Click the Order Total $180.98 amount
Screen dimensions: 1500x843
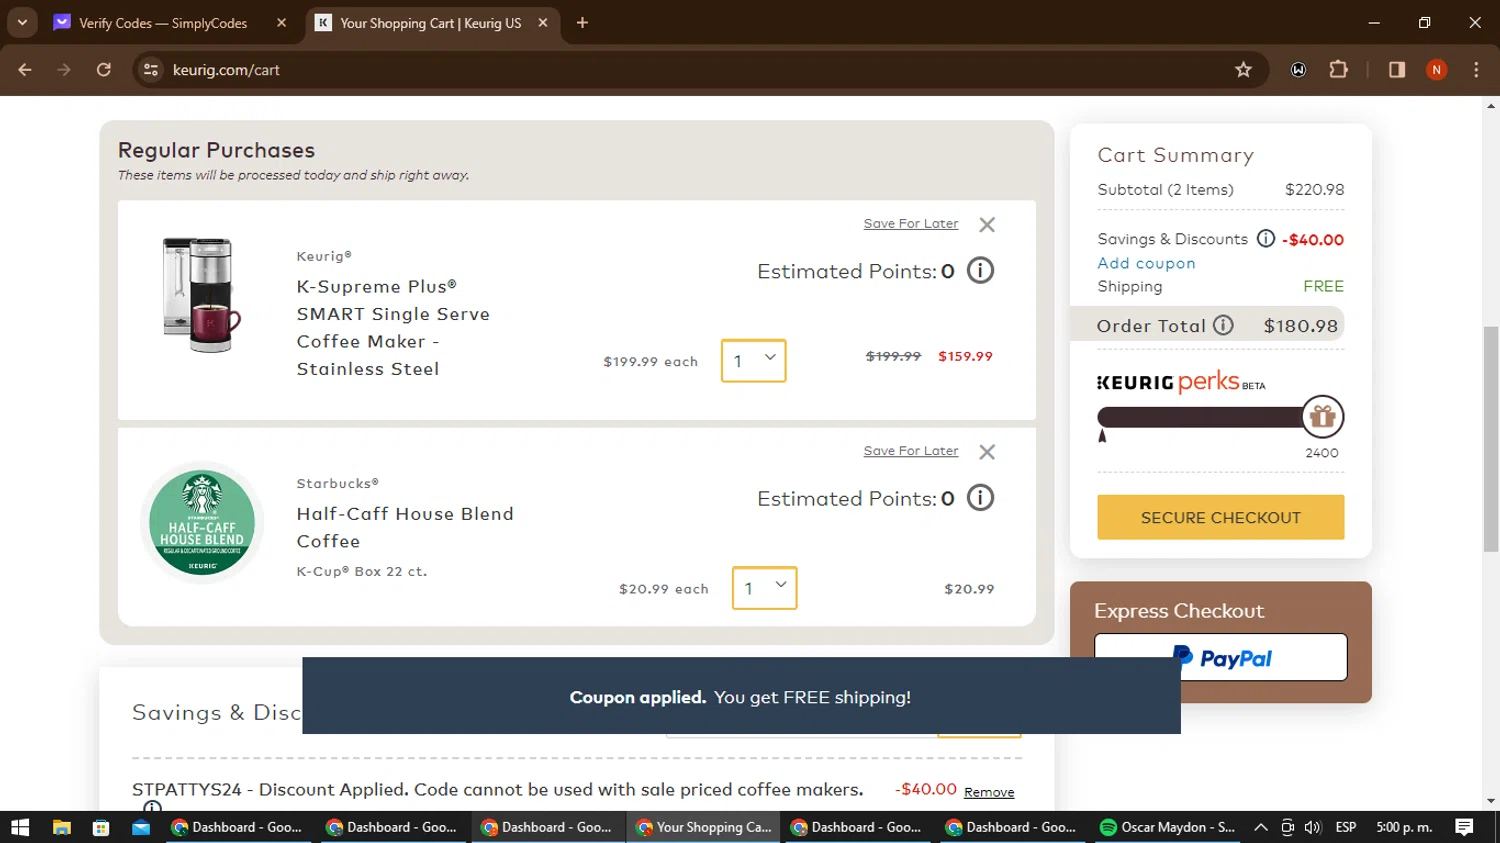click(x=1300, y=326)
